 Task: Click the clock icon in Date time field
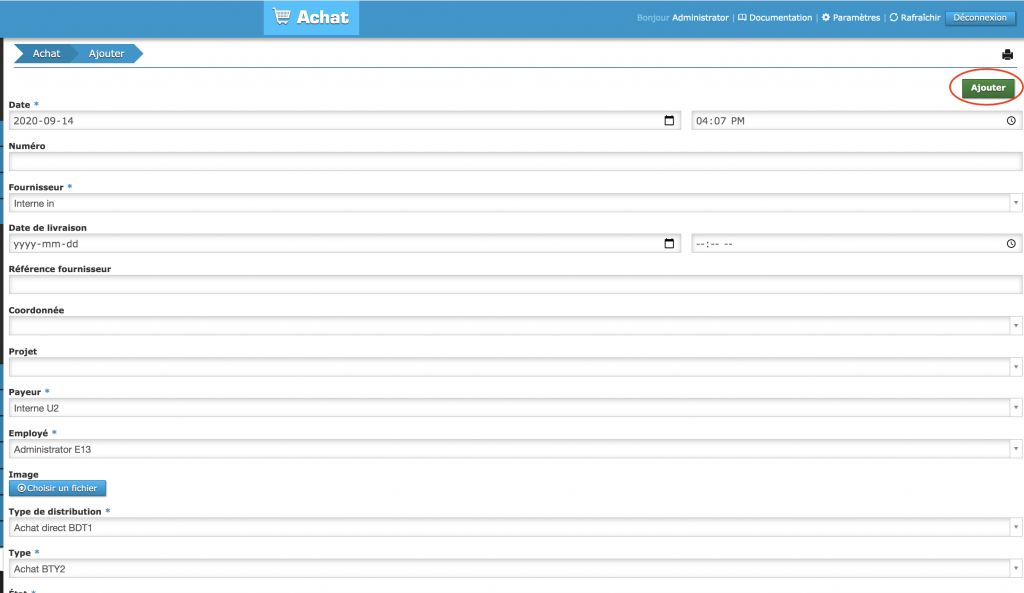pyautogui.click(x=1011, y=121)
